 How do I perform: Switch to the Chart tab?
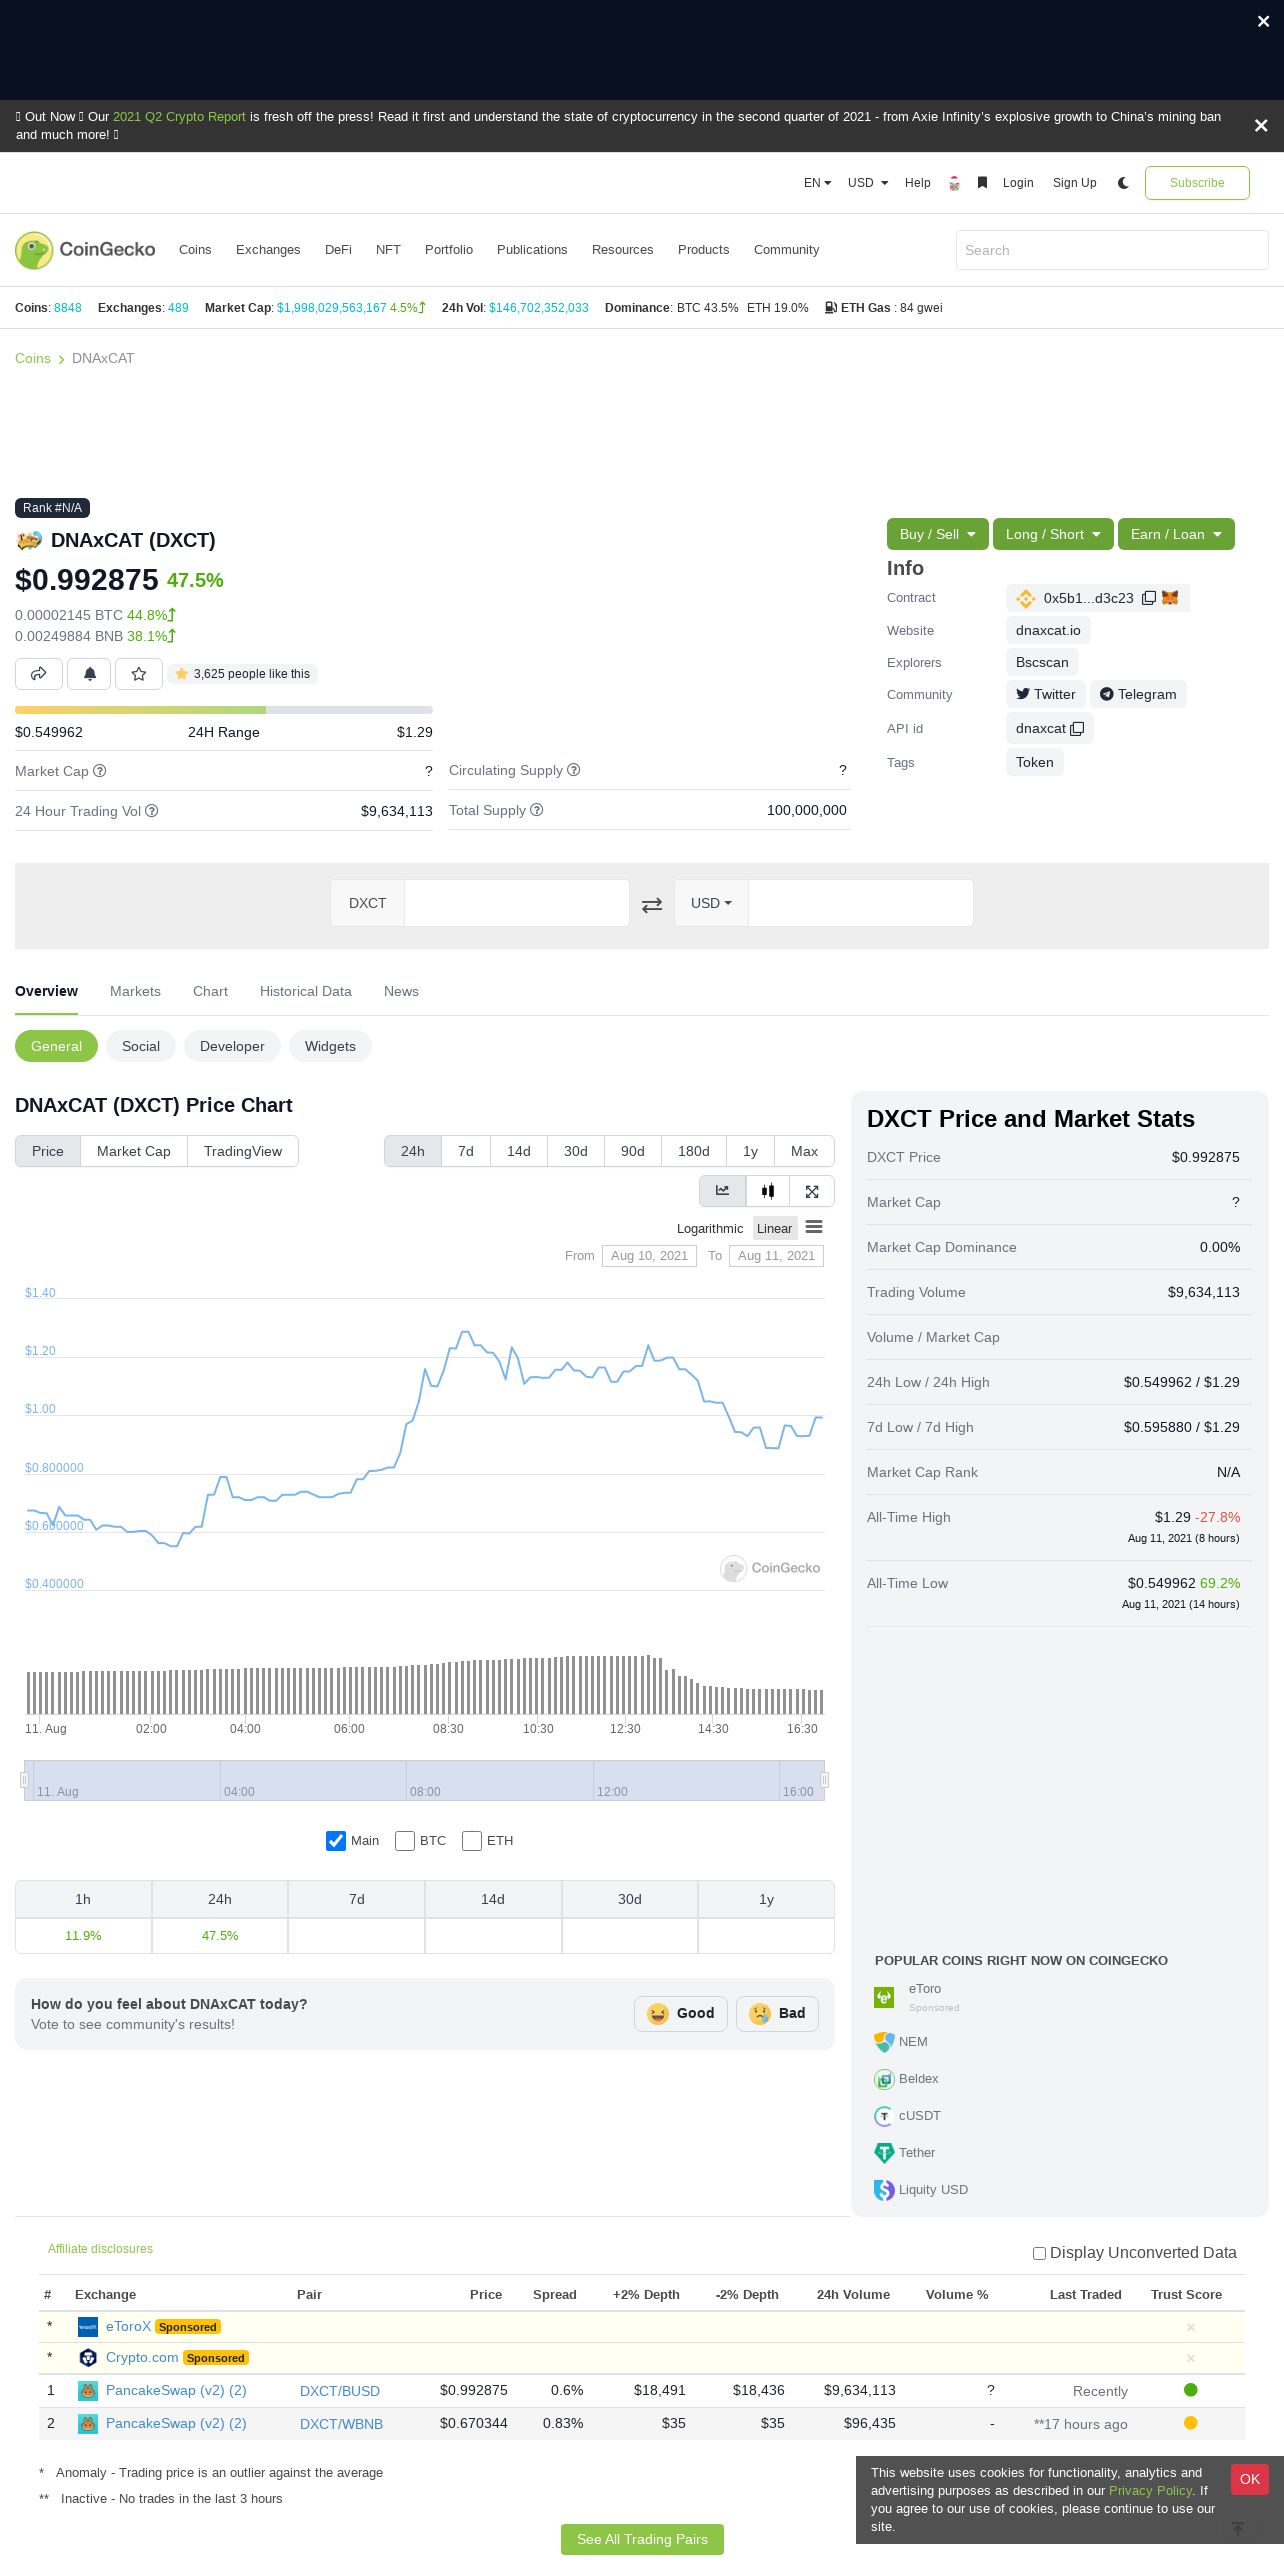(x=210, y=992)
